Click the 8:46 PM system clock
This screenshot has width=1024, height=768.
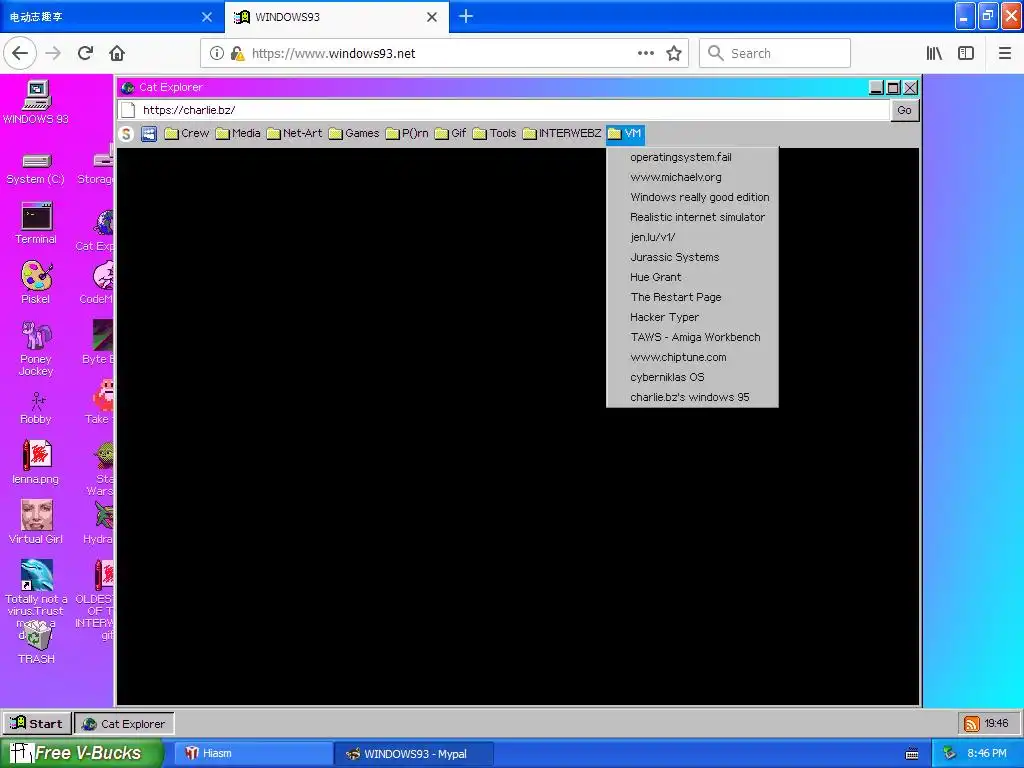pyautogui.click(x=987, y=754)
